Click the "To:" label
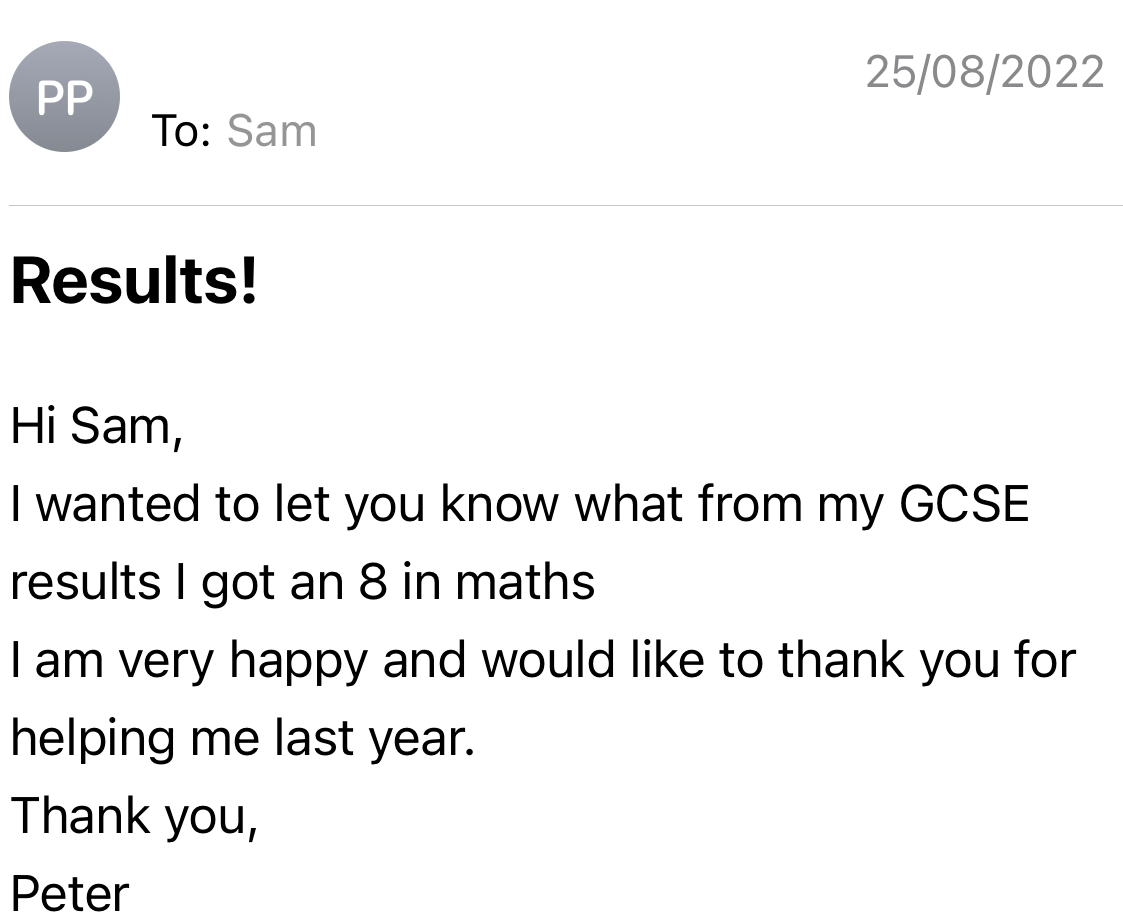The height and width of the screenshot is (923, 1123). pos(180,131)
